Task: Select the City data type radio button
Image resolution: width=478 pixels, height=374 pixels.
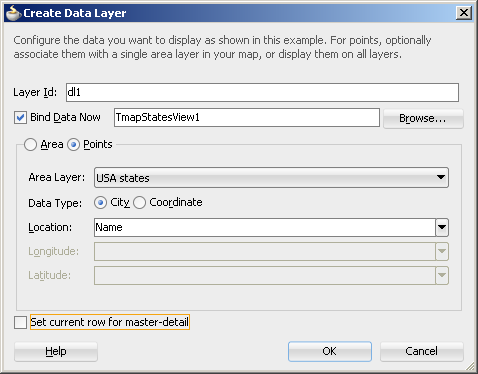Action: (100, 203)
